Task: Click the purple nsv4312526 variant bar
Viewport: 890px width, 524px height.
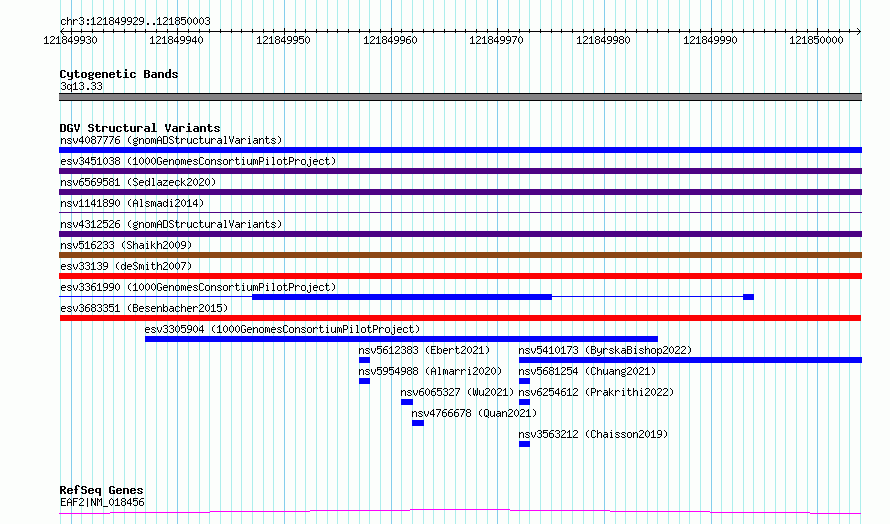Action: click(x=460, y=234)
